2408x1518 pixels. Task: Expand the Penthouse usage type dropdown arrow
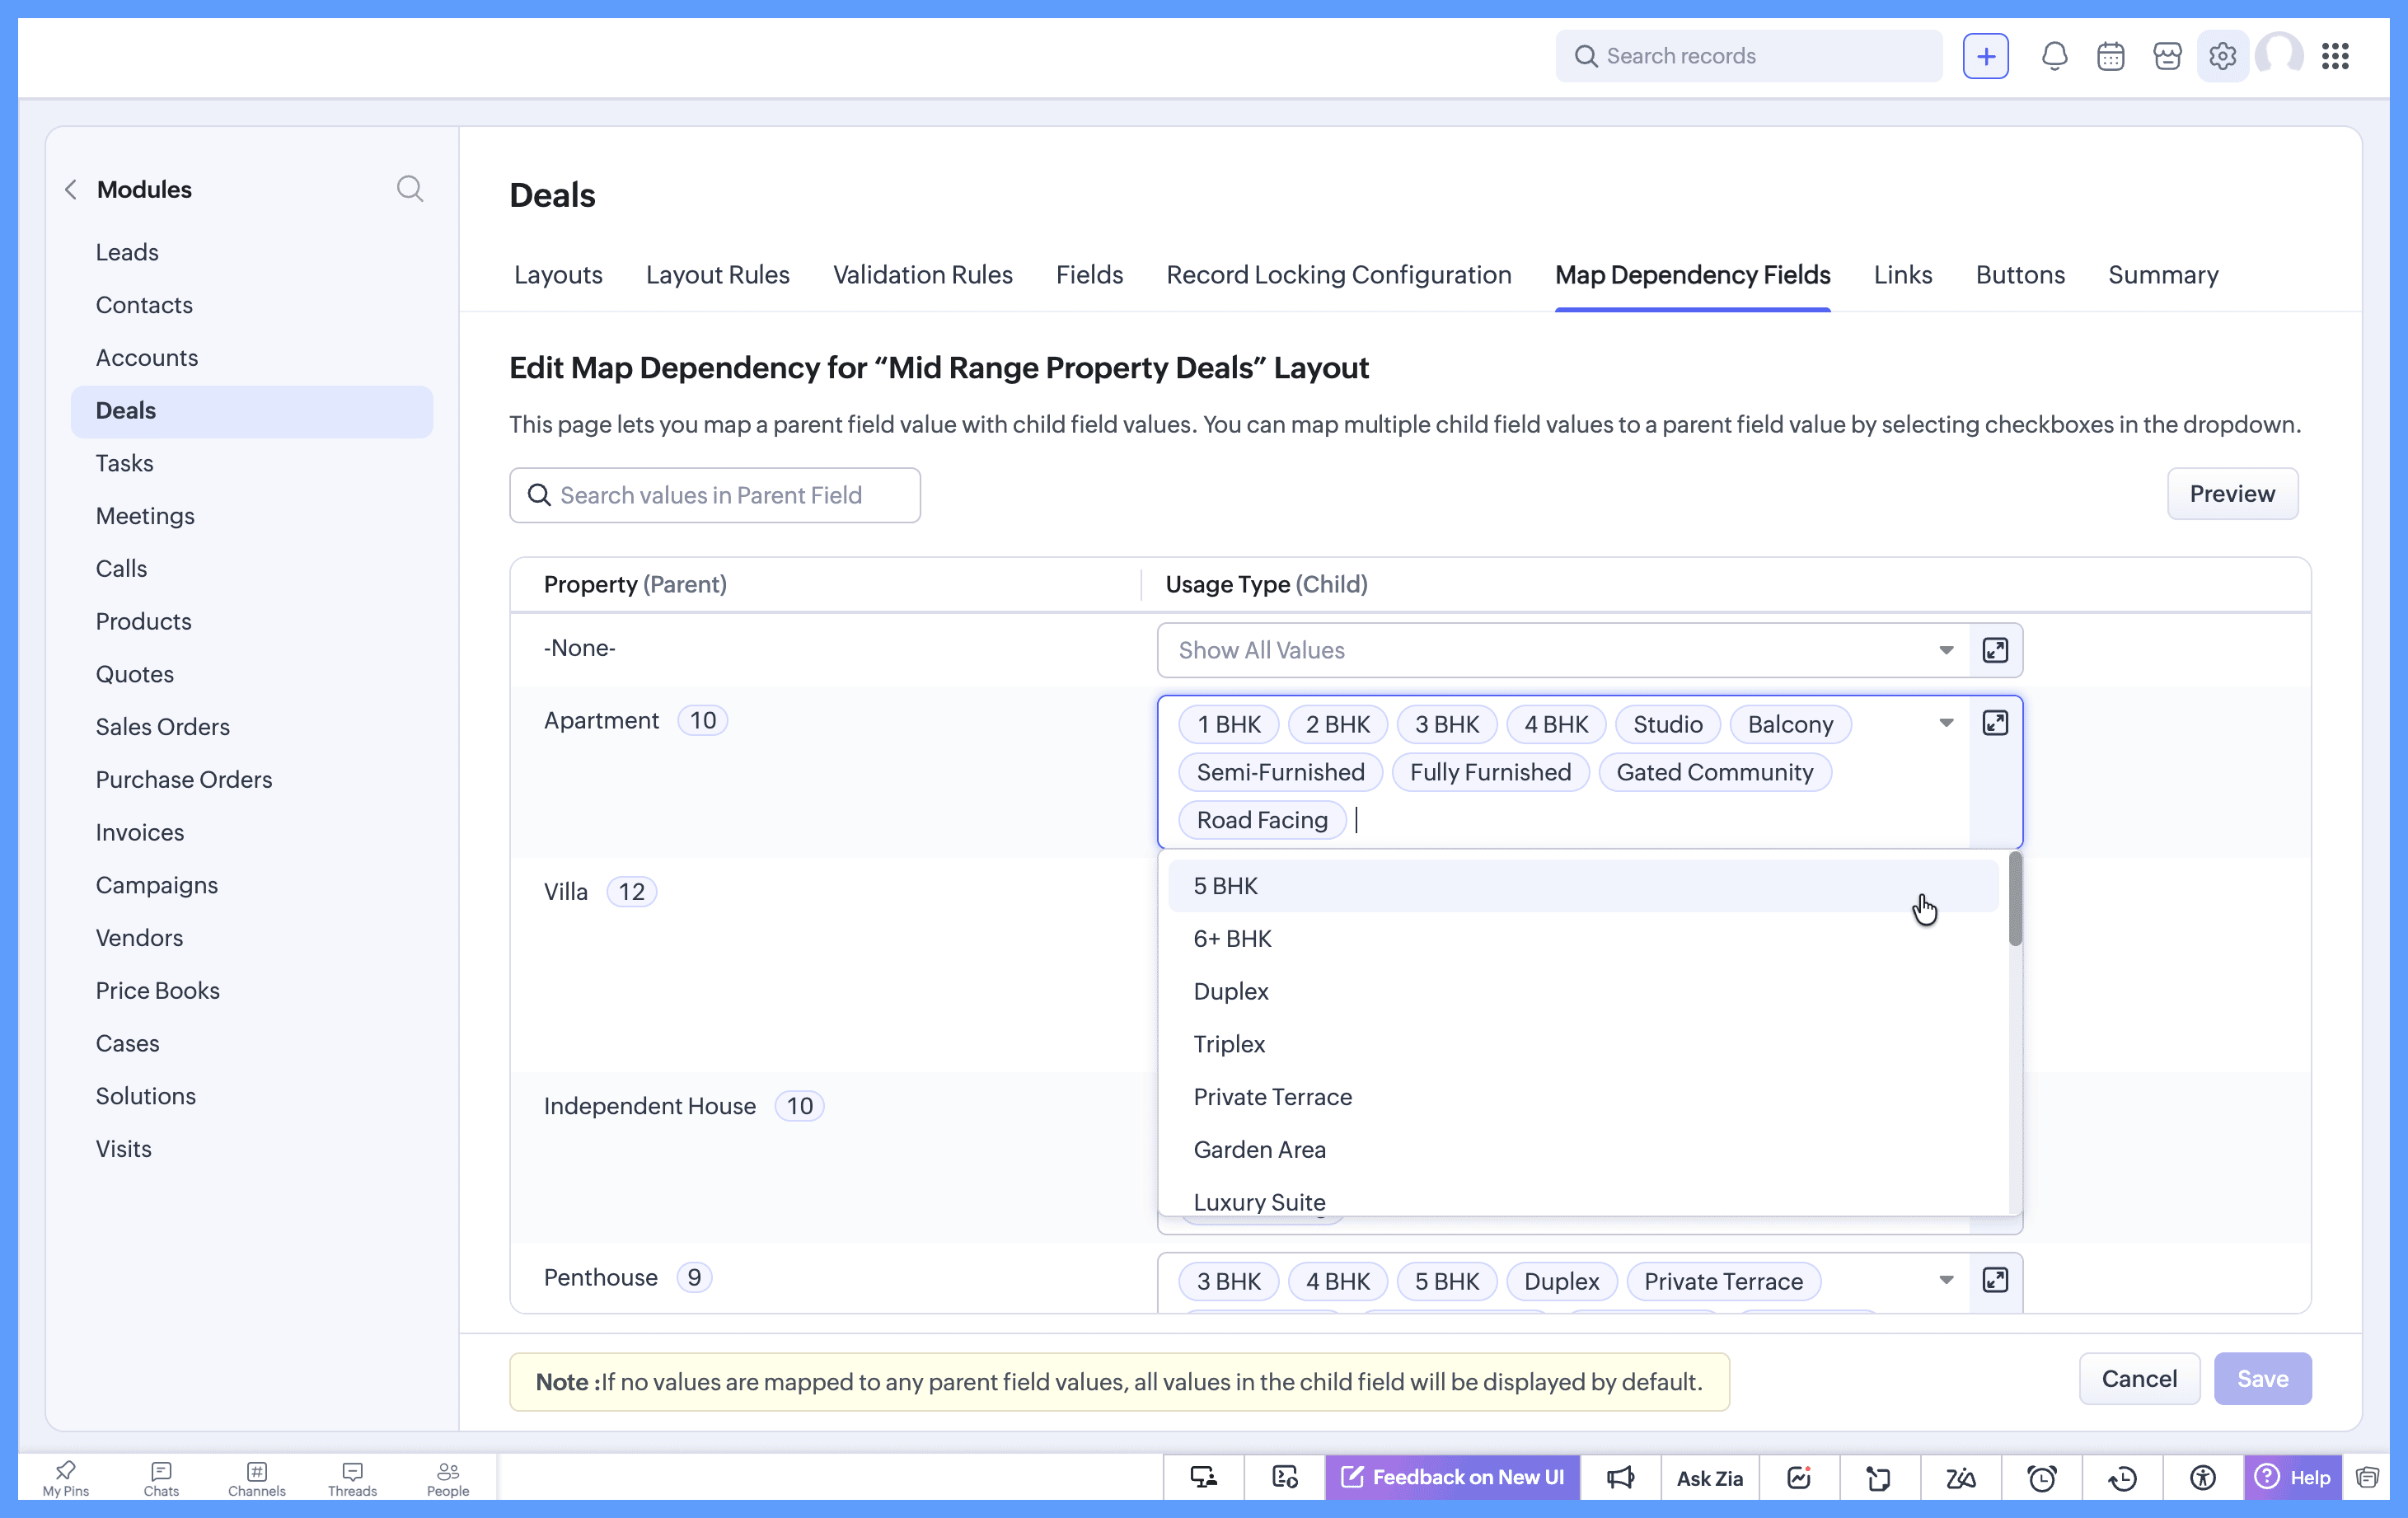tap(1946, 1280)
